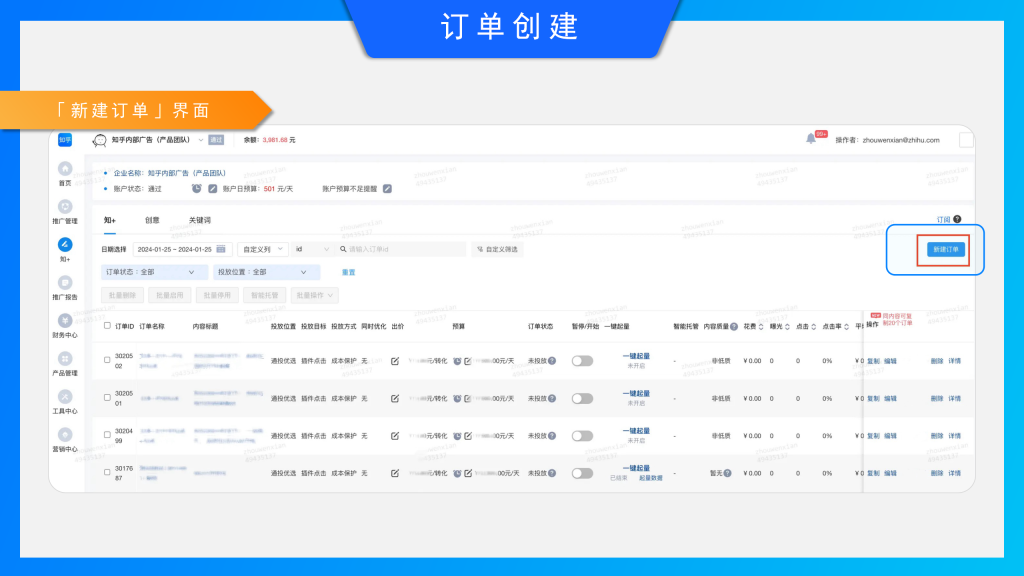Screen dimensions: 1024x576
Task: Click 批量启用 button
Action: 170,295
